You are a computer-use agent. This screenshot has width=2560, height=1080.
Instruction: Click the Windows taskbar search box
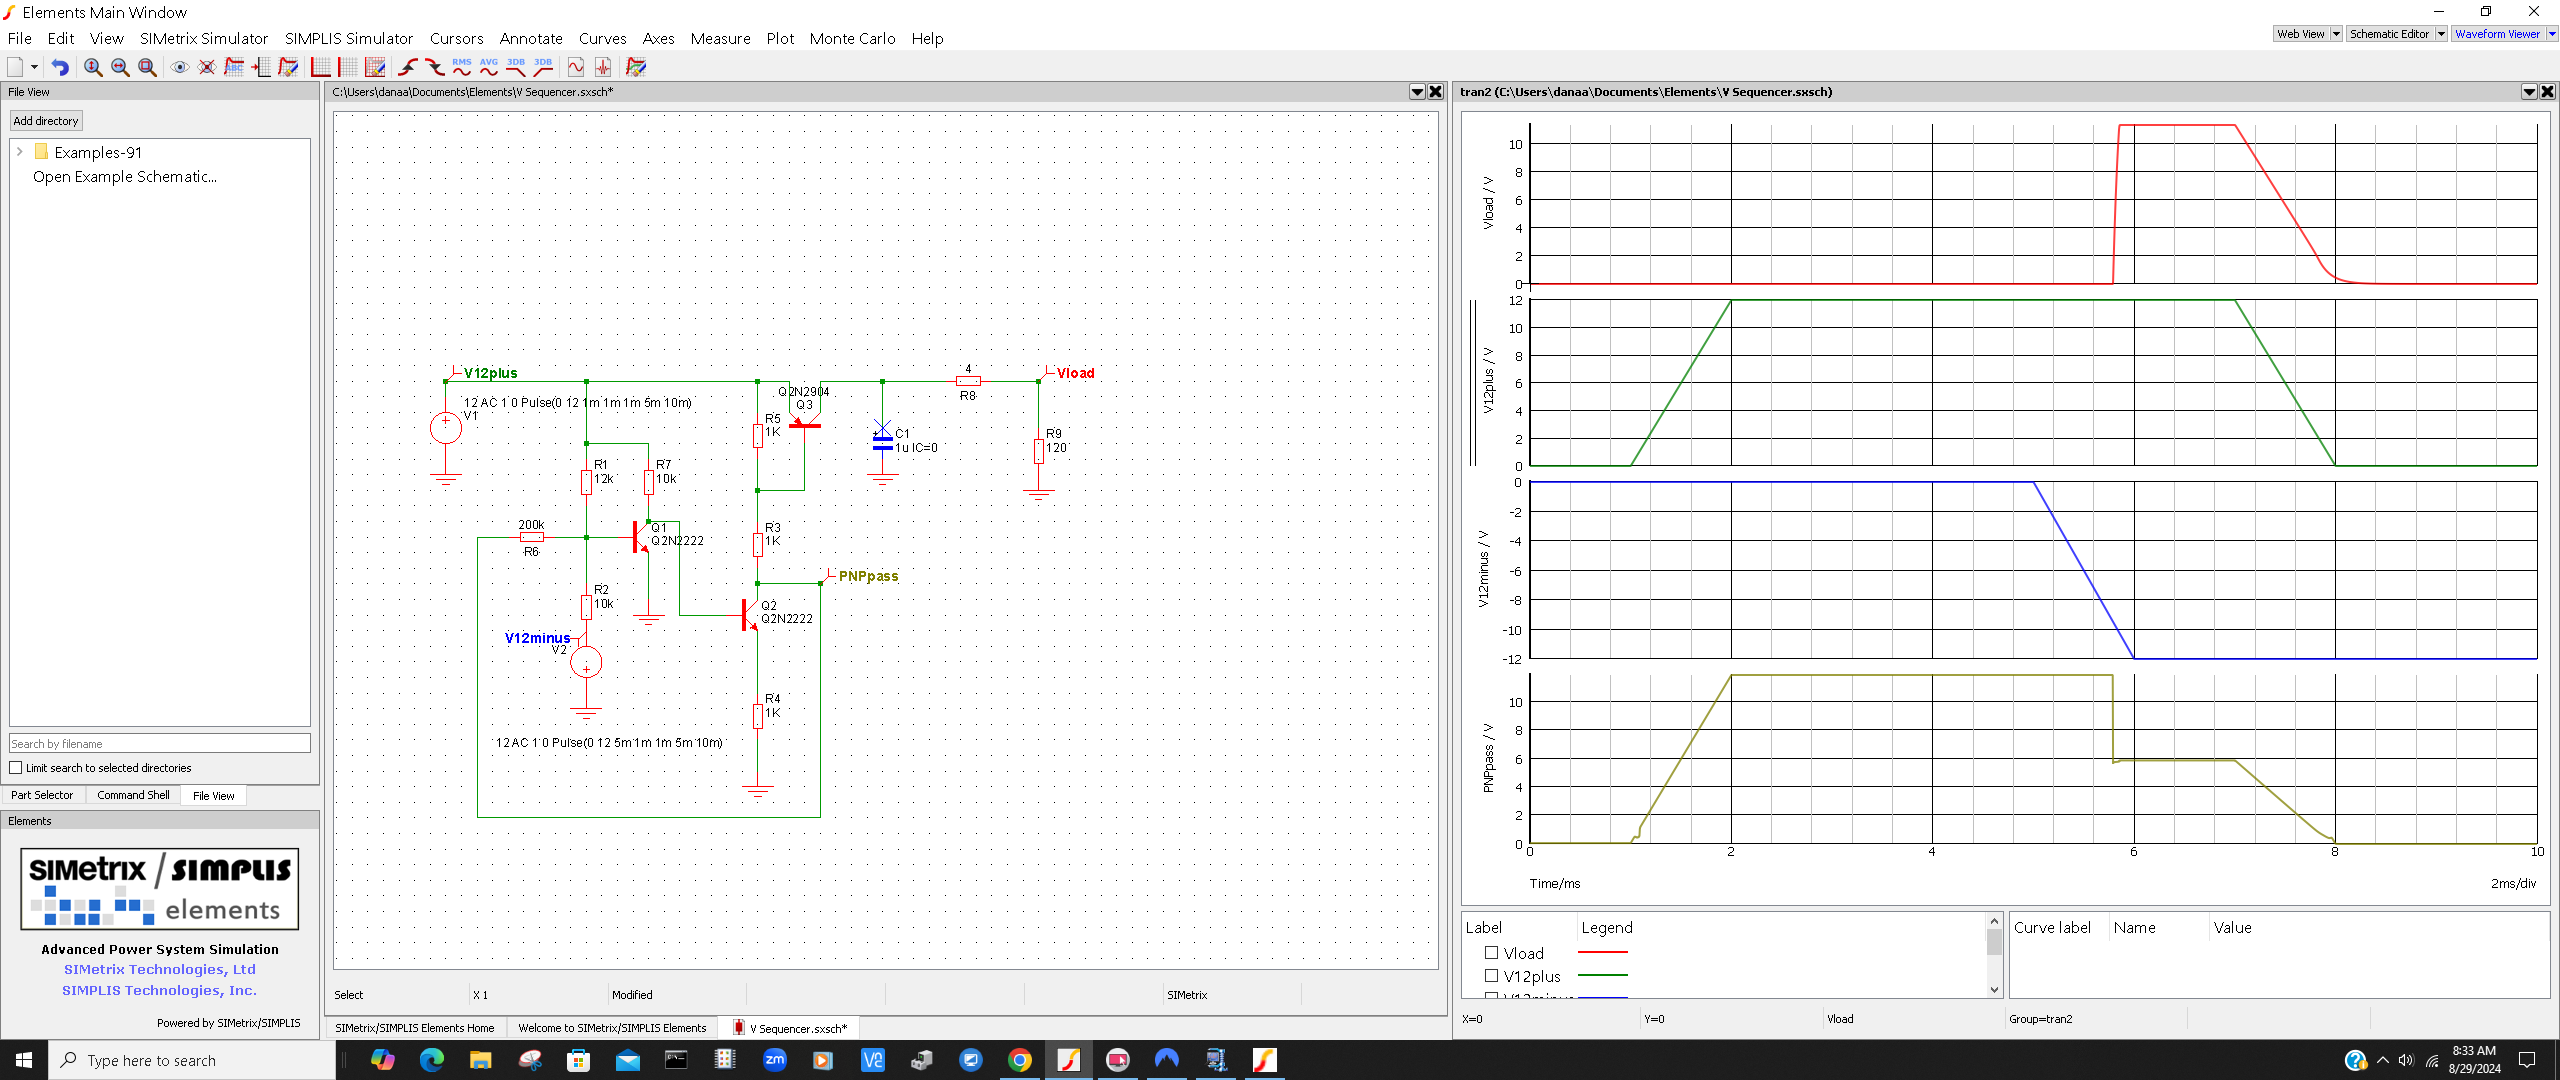click(x=192, y=1060)
